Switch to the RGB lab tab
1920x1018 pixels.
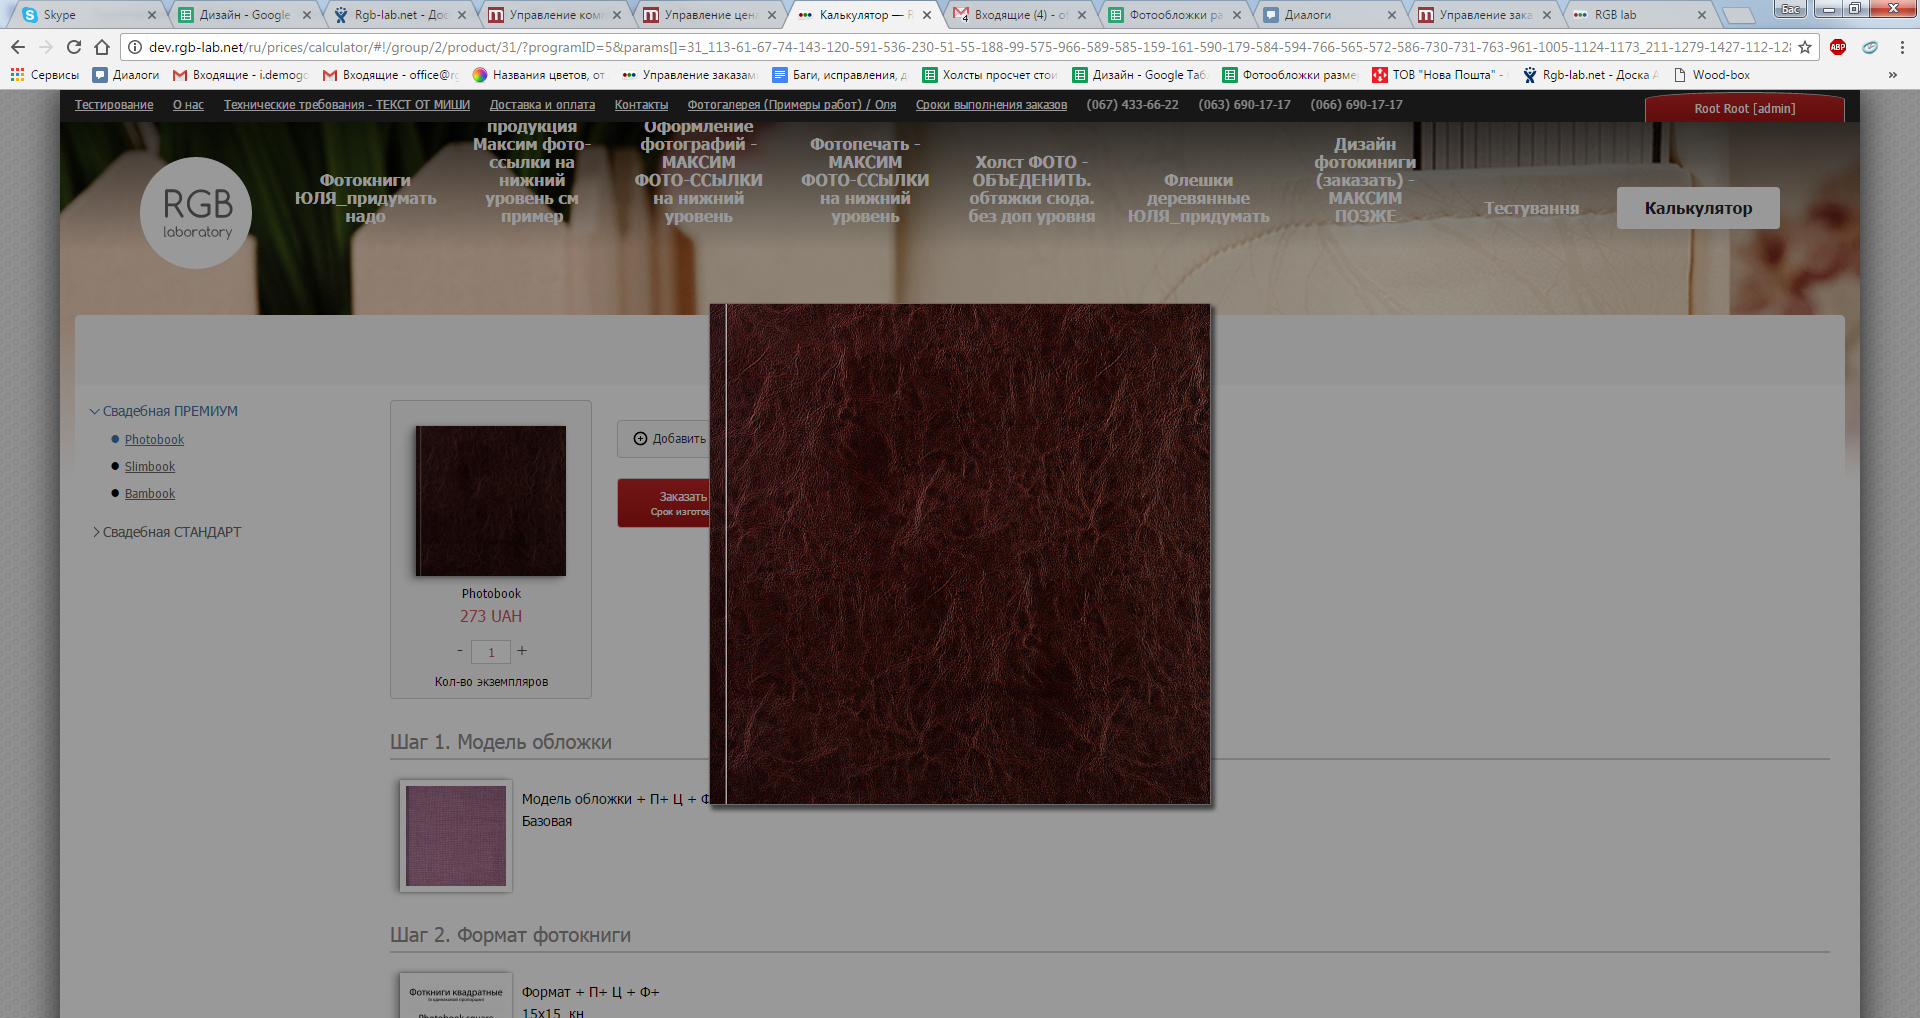(x=1635, y=15)
